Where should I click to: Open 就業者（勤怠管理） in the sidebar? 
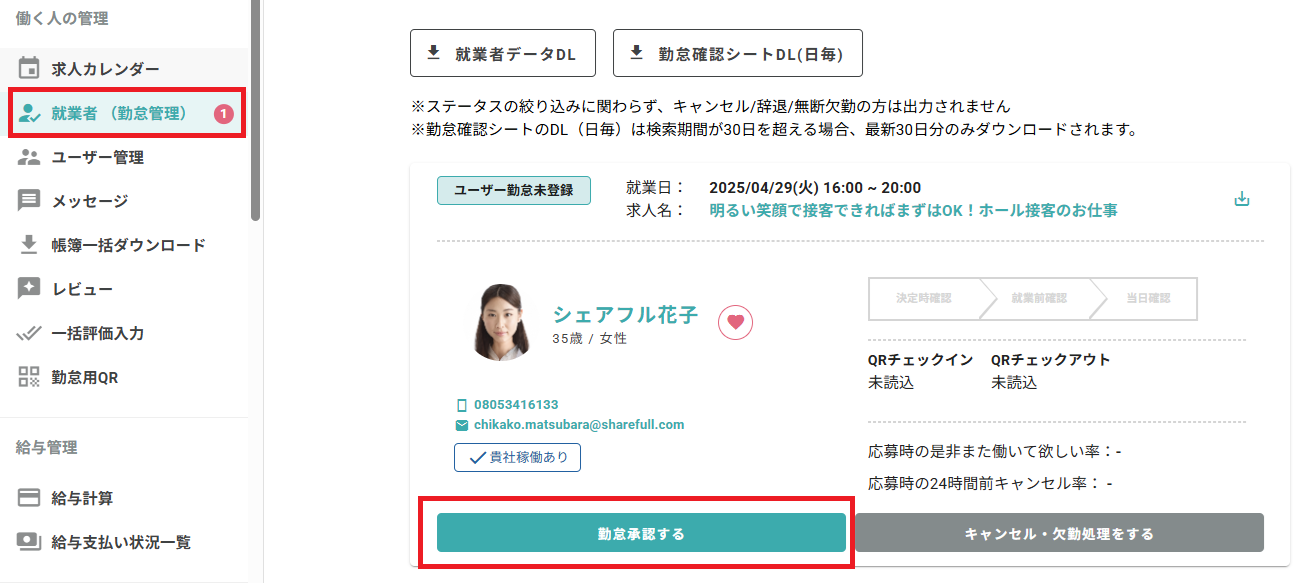pyautogui.click(x=119, y=113)
